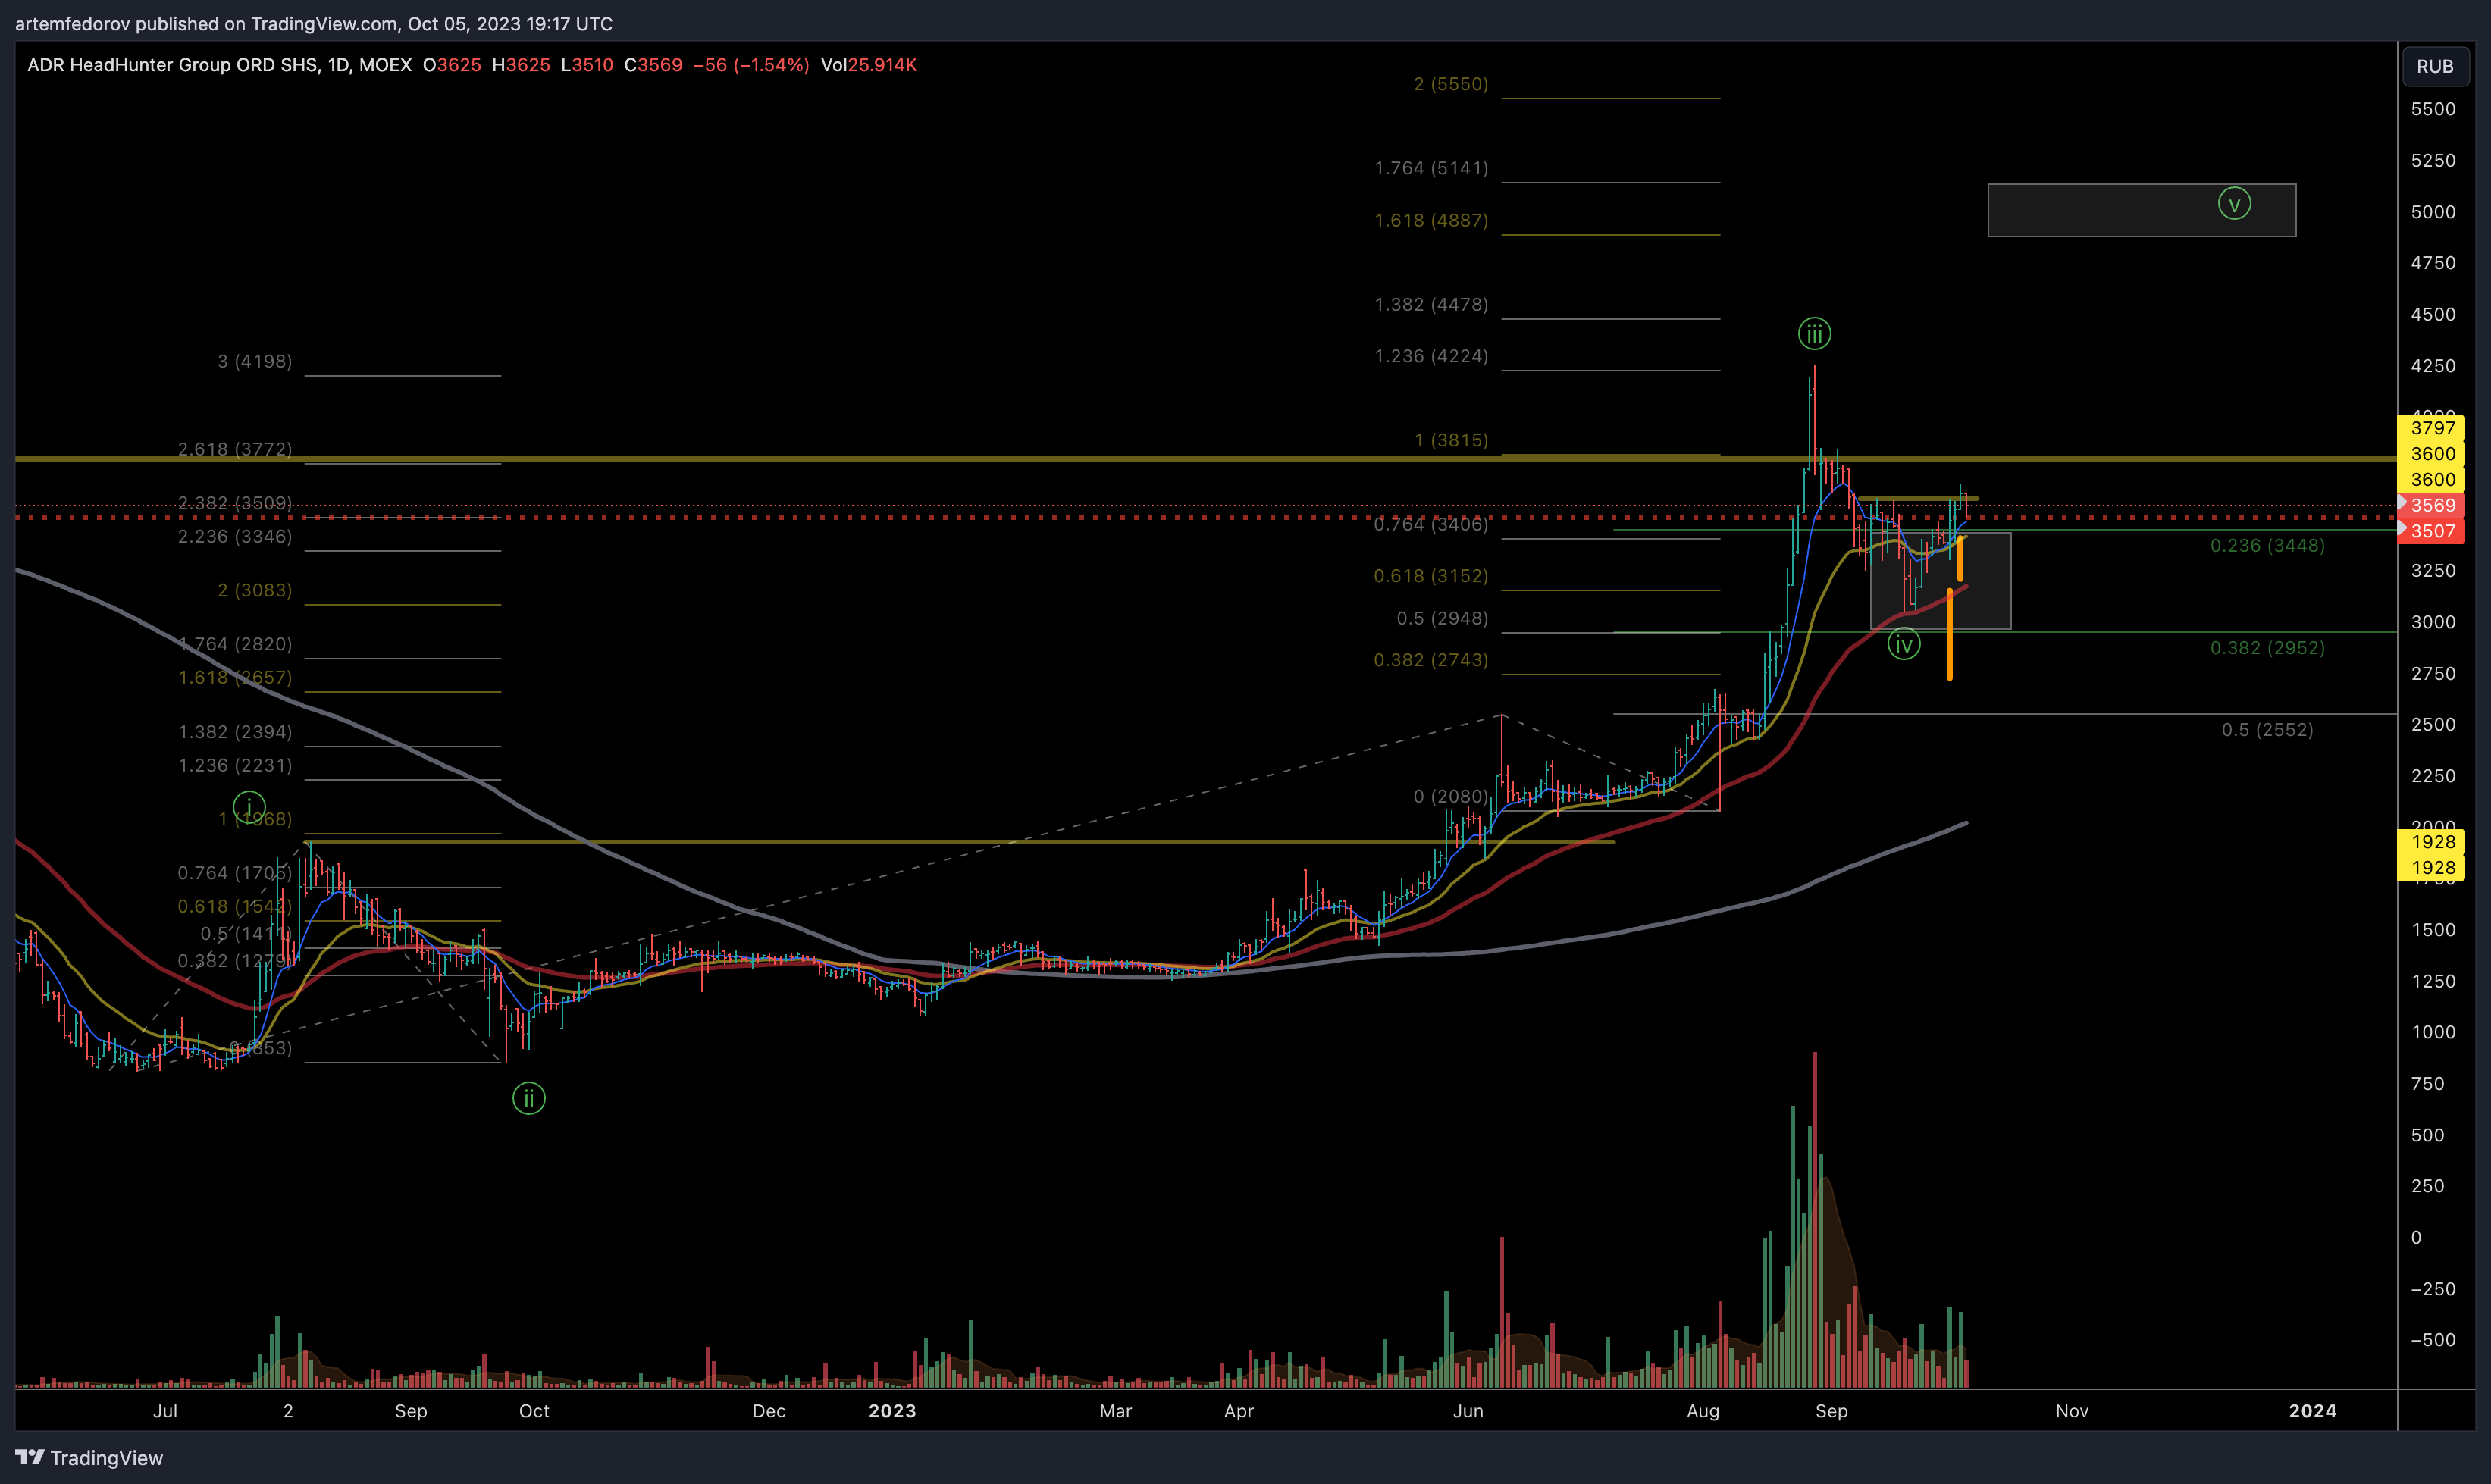2491x1484 pixels.
Task: Click the high value H3625
Action: pos(521,65)
